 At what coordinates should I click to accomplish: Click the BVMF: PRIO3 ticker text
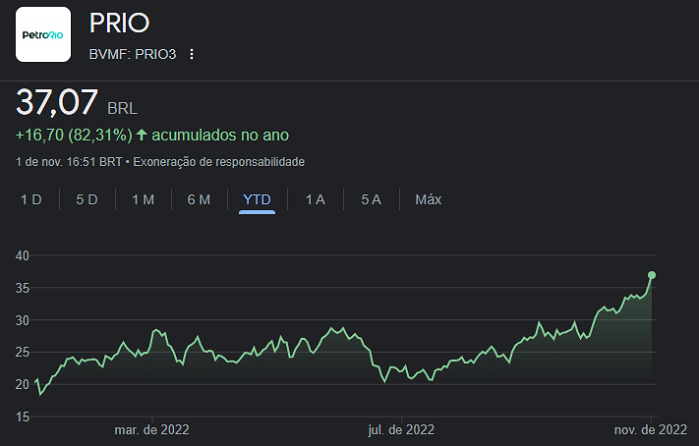click(x=132, y=54)
